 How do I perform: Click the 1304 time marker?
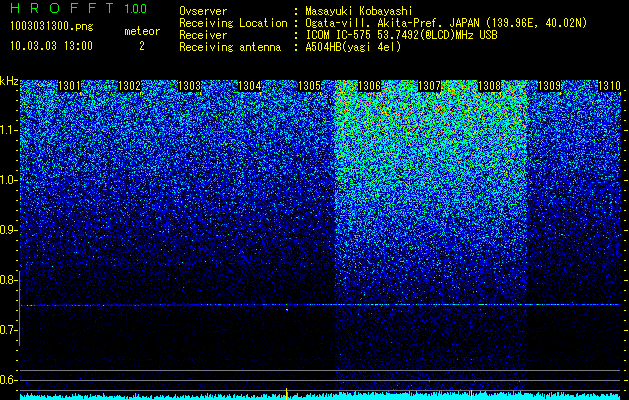point(250,86)
